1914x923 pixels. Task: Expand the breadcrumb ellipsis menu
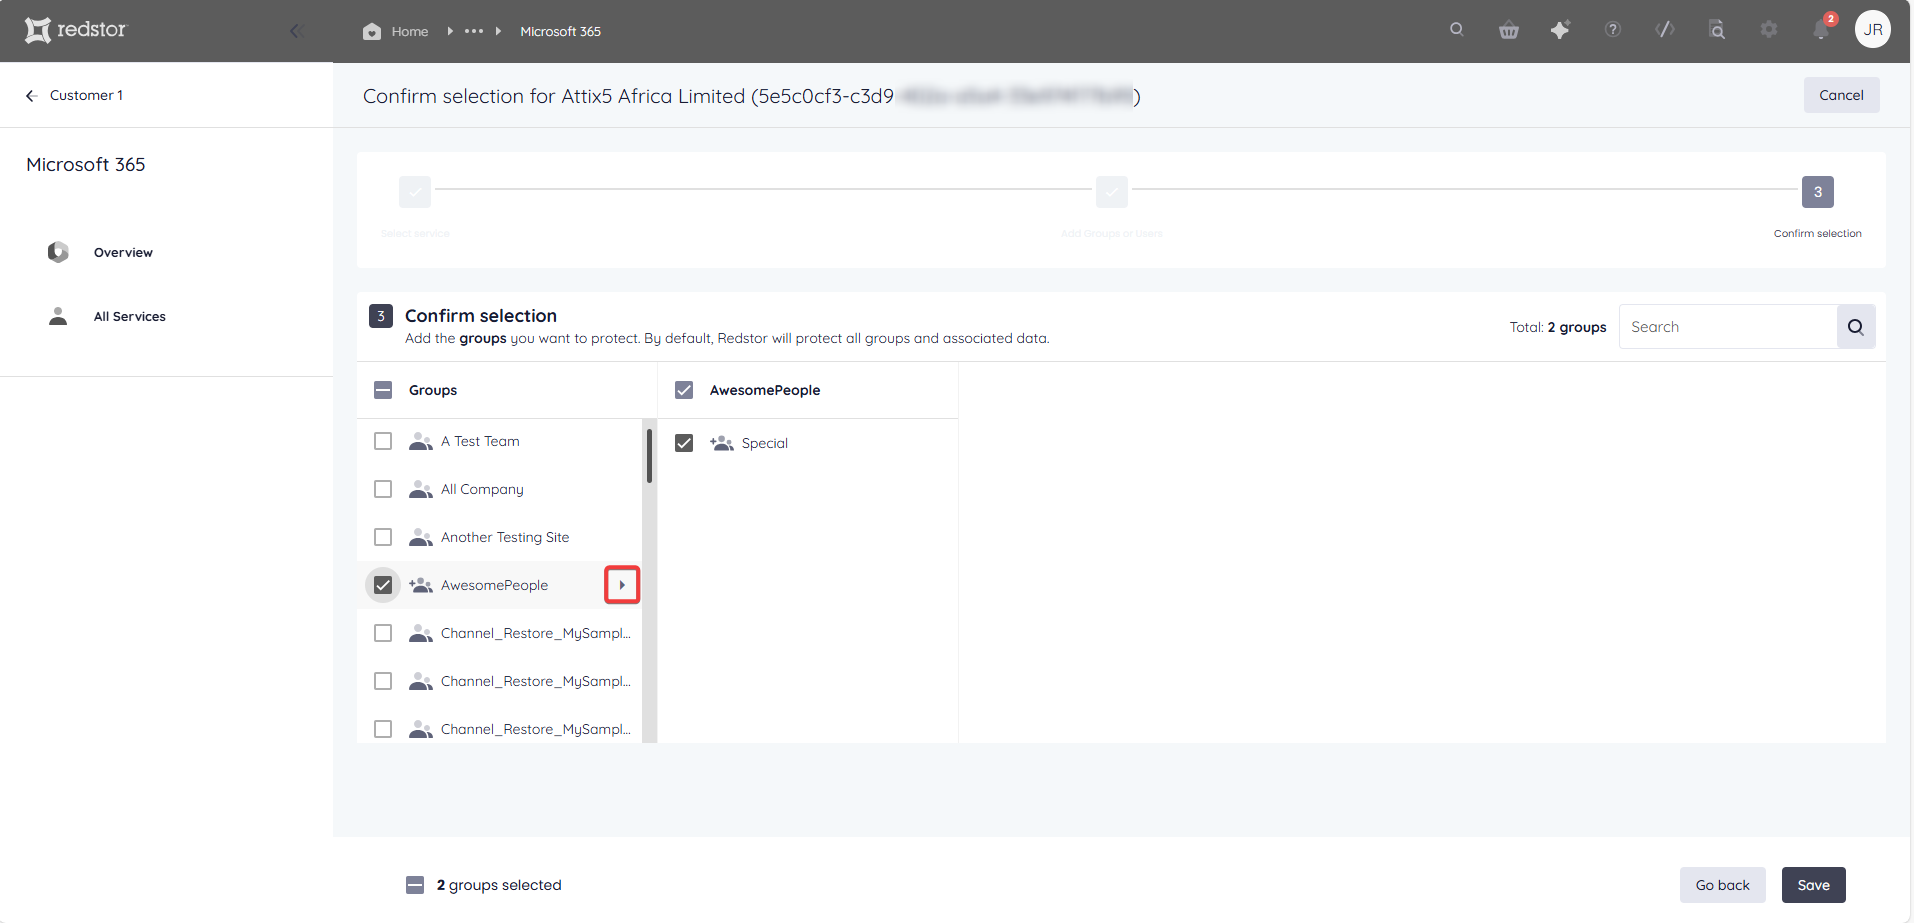coord(474,31)
